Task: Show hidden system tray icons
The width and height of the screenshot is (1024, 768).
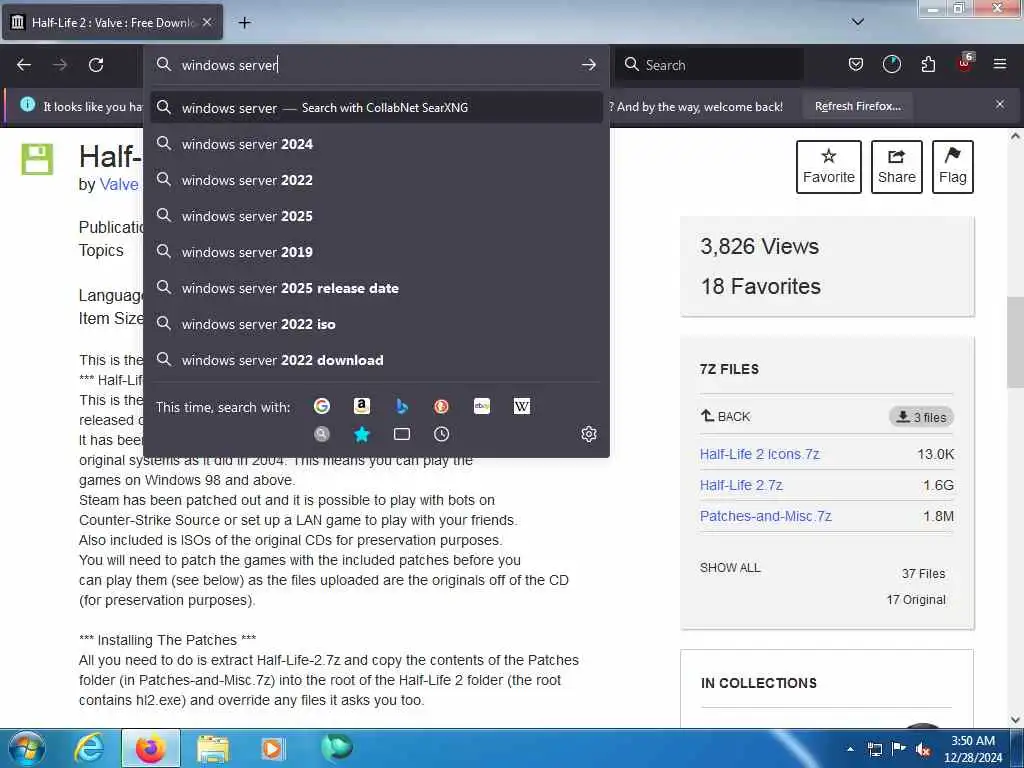Action: (x=850, y=749)
